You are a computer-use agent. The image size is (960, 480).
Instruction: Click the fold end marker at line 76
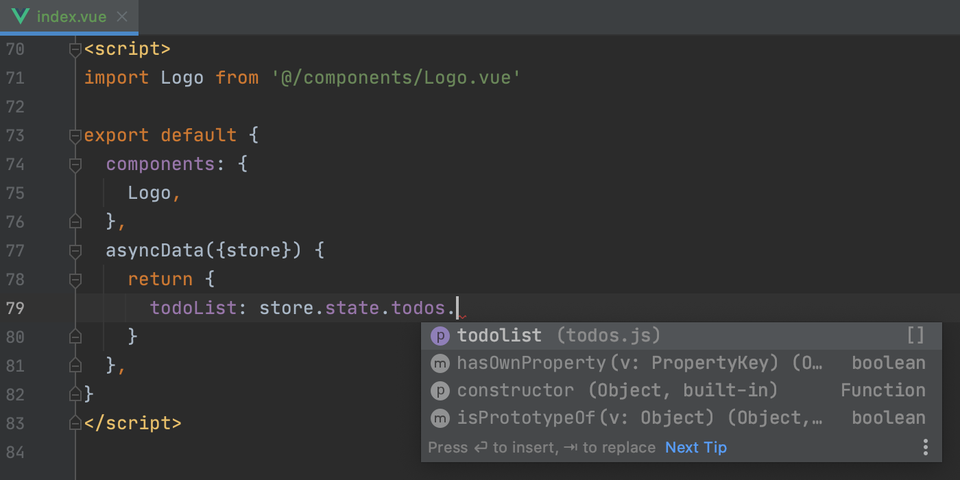(x=74, y=221)
